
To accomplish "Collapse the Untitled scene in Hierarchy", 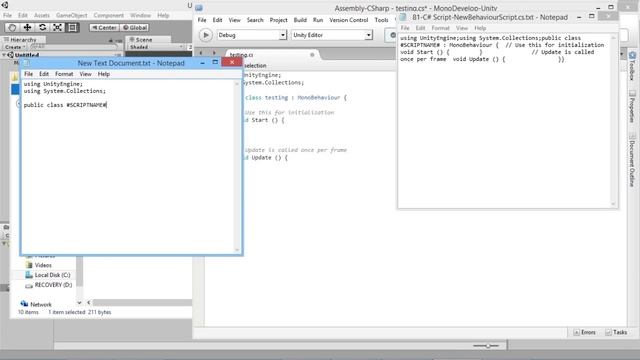I will coord(4,55).
